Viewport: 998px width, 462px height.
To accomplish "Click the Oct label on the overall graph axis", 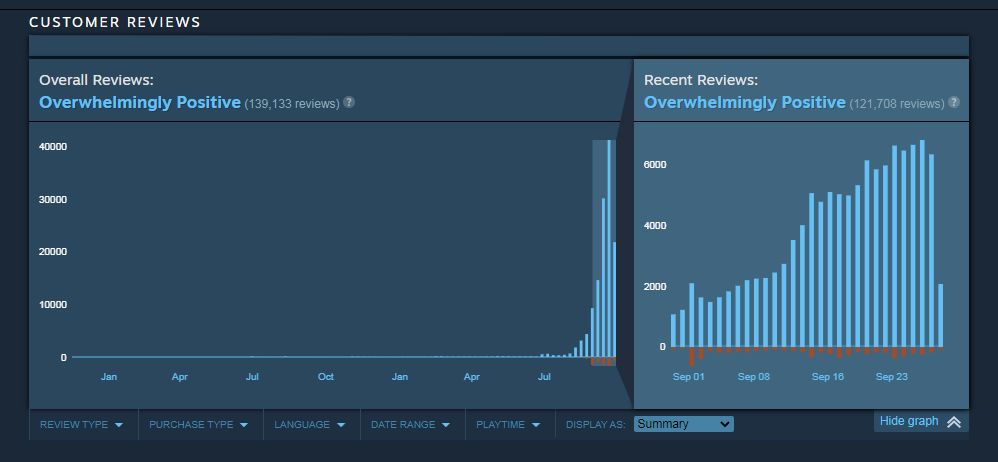I will pos(326,377).
